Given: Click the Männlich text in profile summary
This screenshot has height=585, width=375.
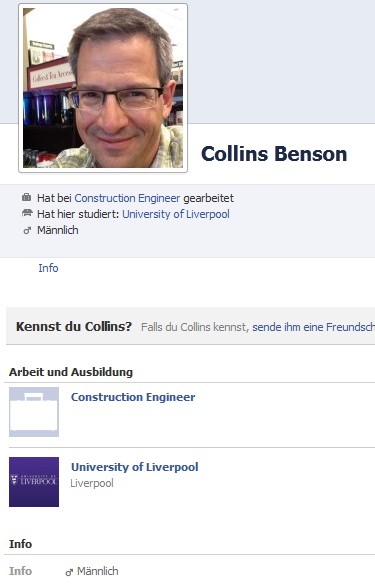Looking at the screenshot, I should click(58, 230).
